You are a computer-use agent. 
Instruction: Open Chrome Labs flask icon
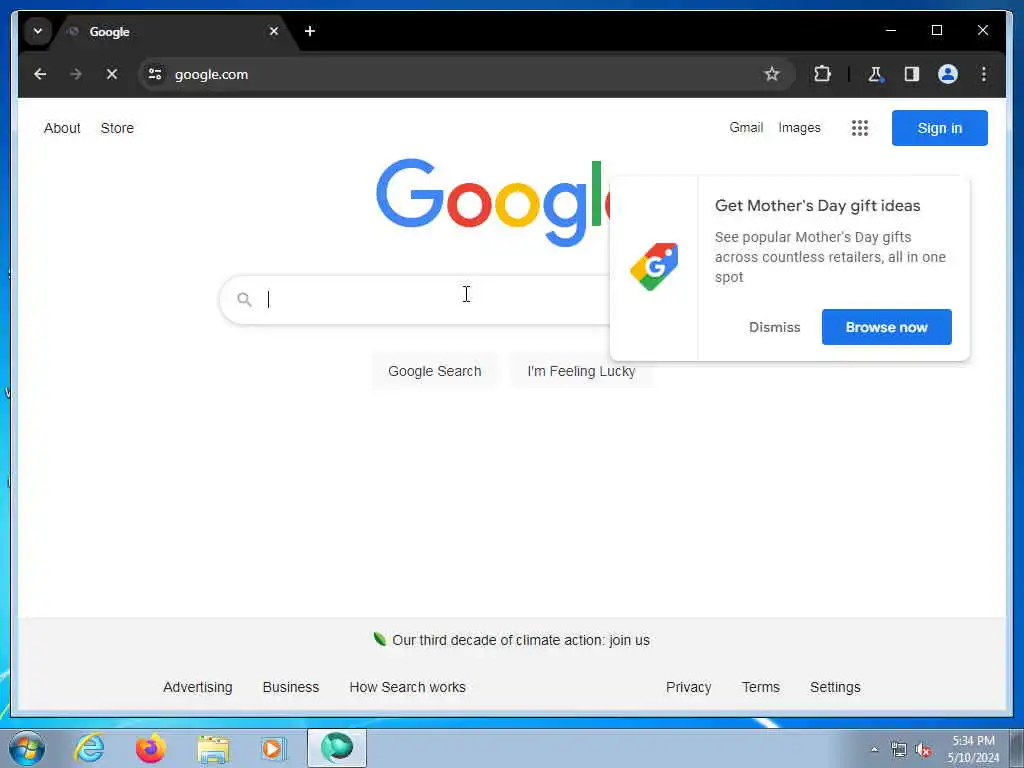click(x=875, y=74)
